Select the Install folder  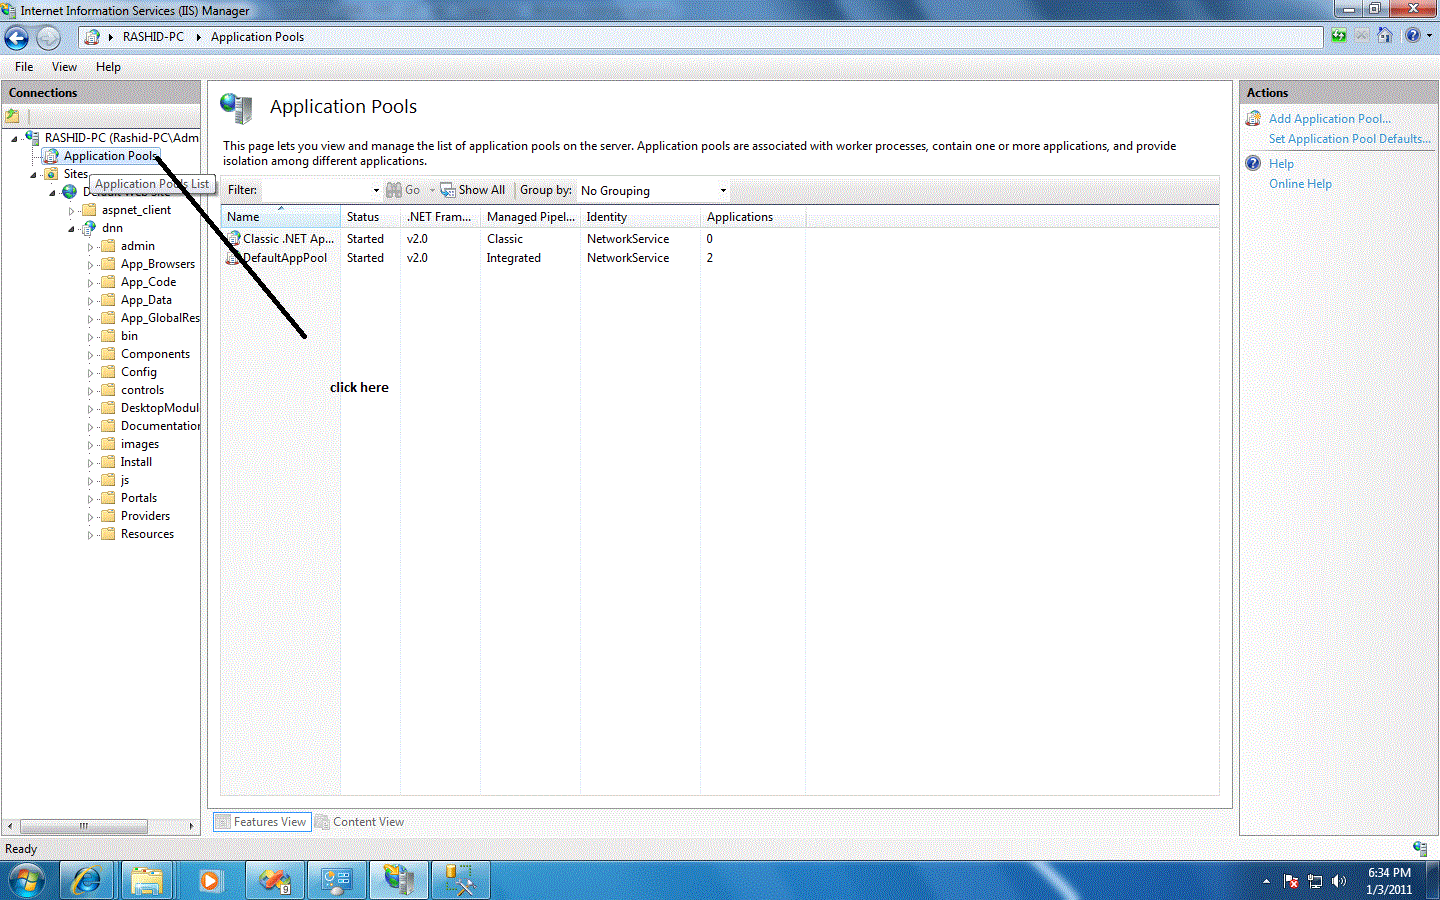pyautogui.click(x=136, y=462)
